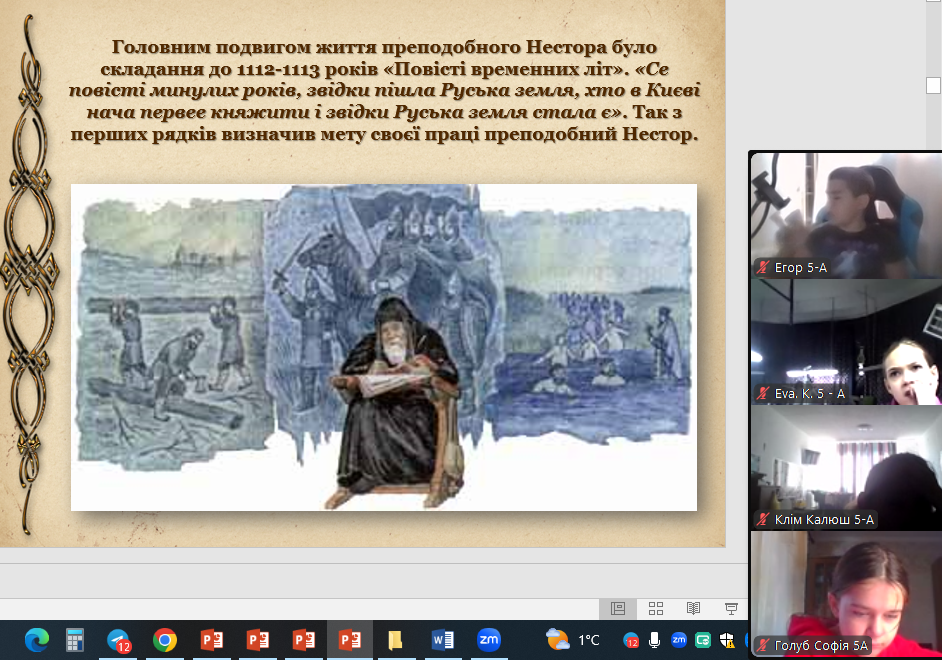Viewport: 942px width, 660px height.
Task: Click muted mic icon next to Голуб Софія 5А
Action: 763,646
